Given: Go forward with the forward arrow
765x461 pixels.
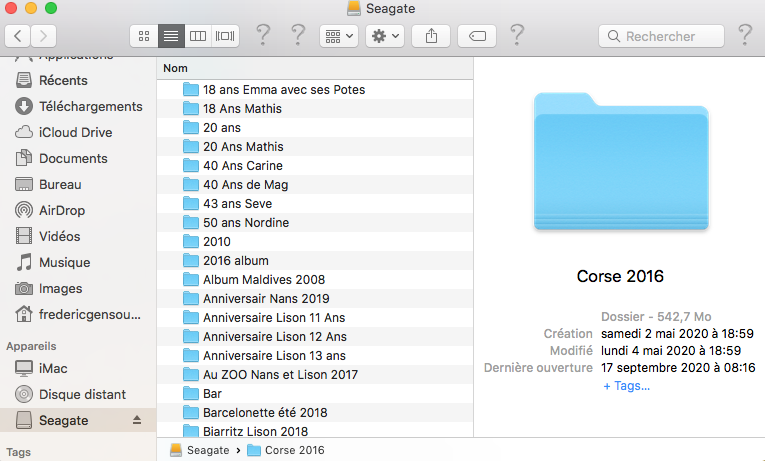Looking at the screenshot, I should click(x=44, y=36).
